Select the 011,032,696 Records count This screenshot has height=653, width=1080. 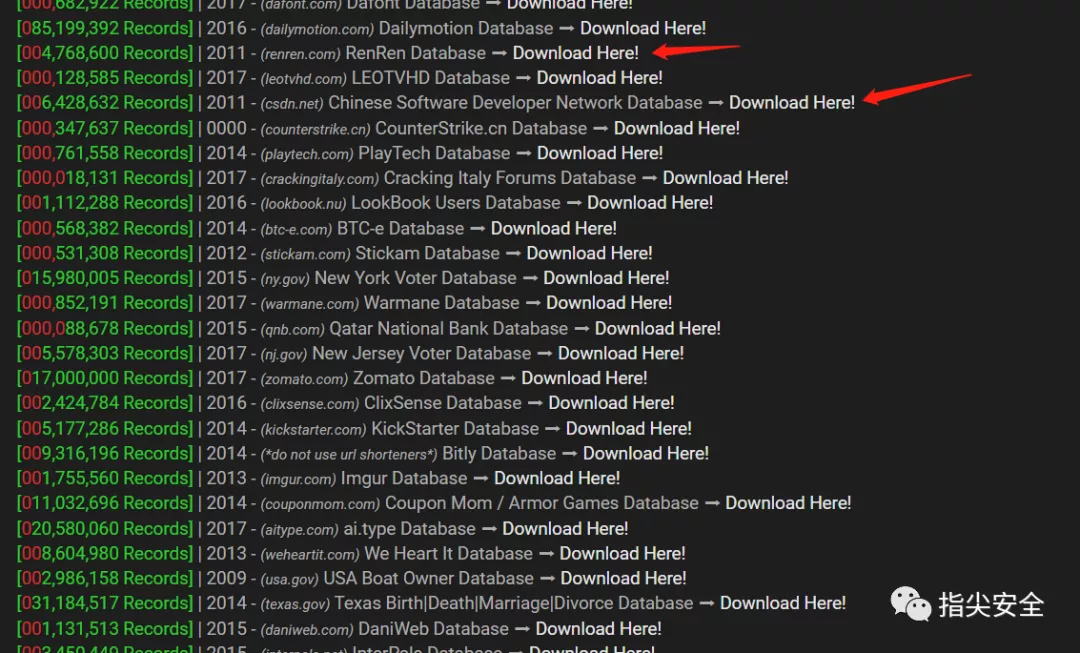pyautogui.click(x=105, y=503)
